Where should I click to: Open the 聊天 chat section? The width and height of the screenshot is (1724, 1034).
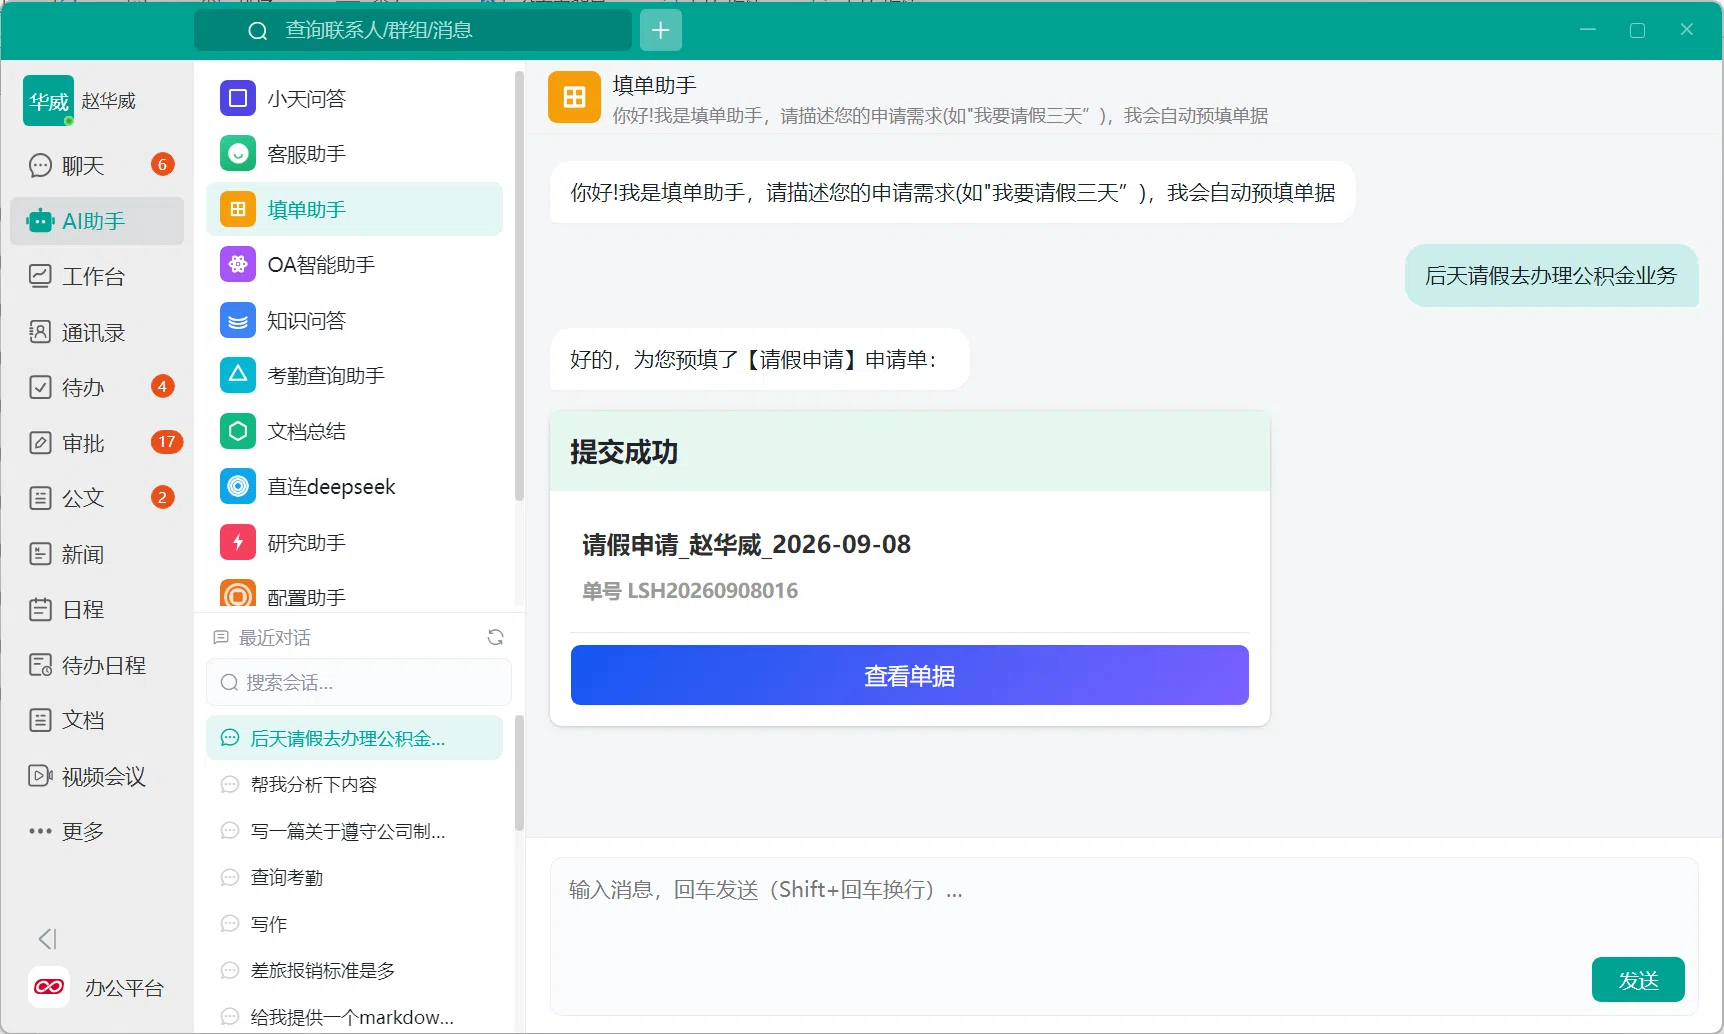click(x=97, y=165)
